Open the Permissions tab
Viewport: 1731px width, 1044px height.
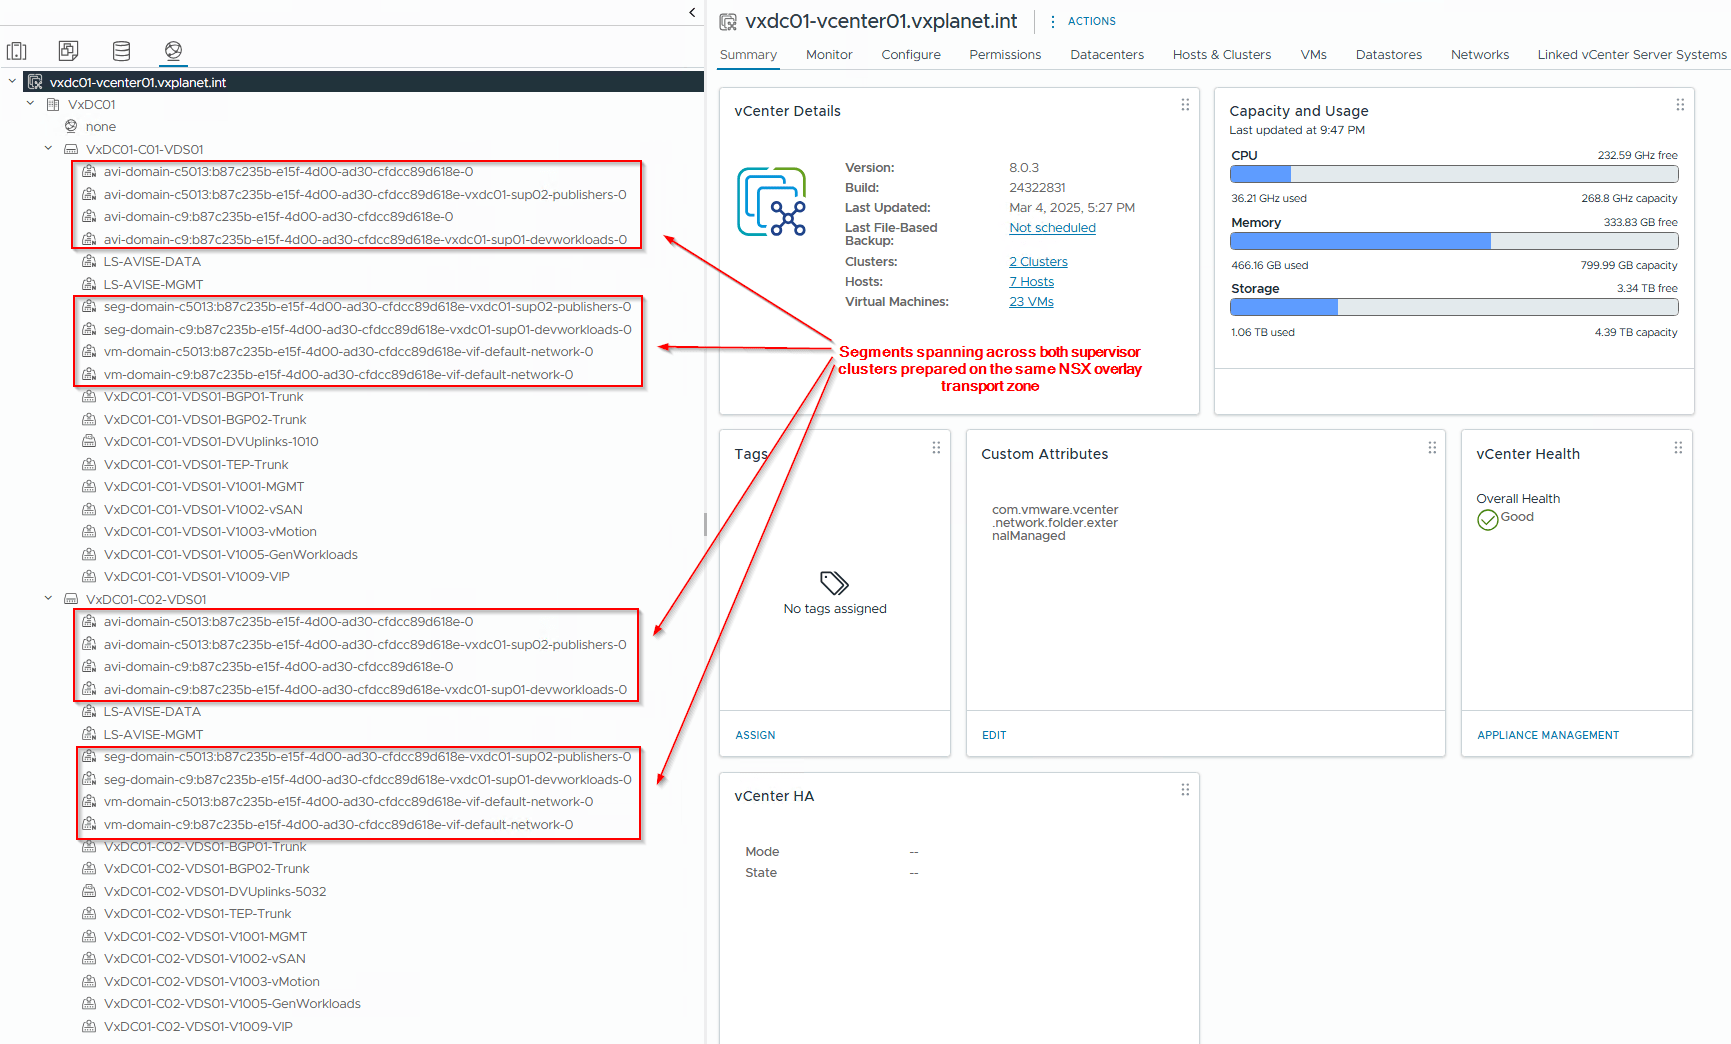click(x=1005, y=55)
